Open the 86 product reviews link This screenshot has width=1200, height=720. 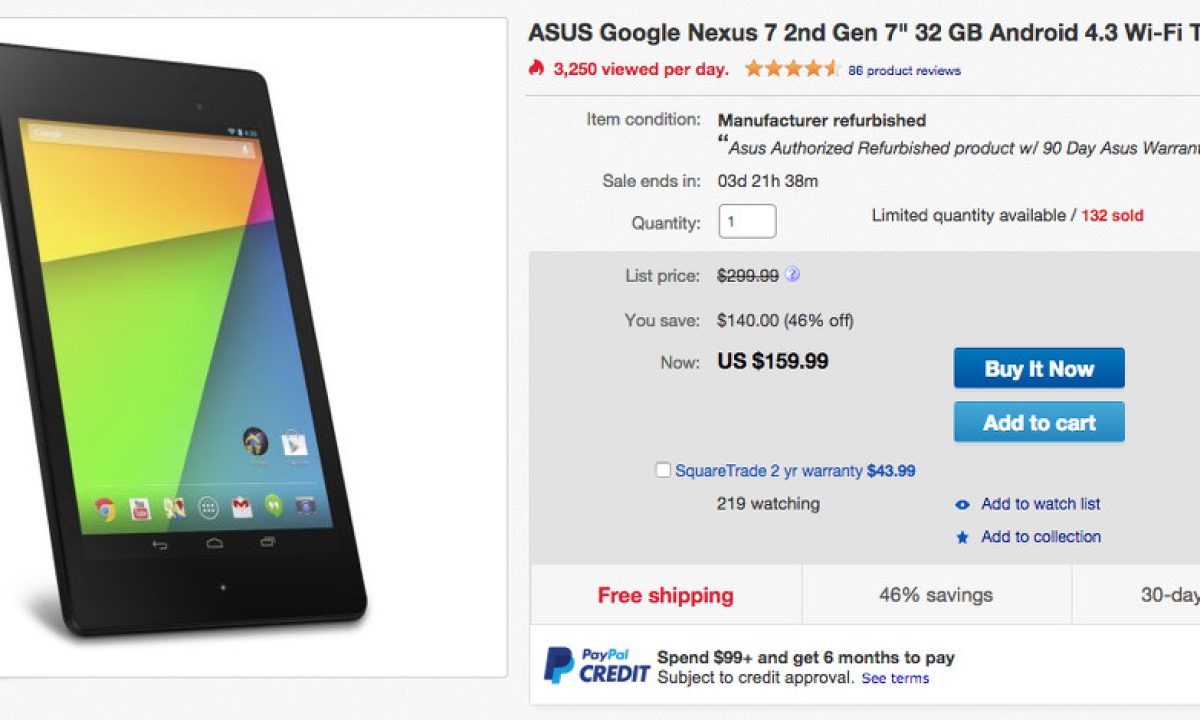coord(904,71)
